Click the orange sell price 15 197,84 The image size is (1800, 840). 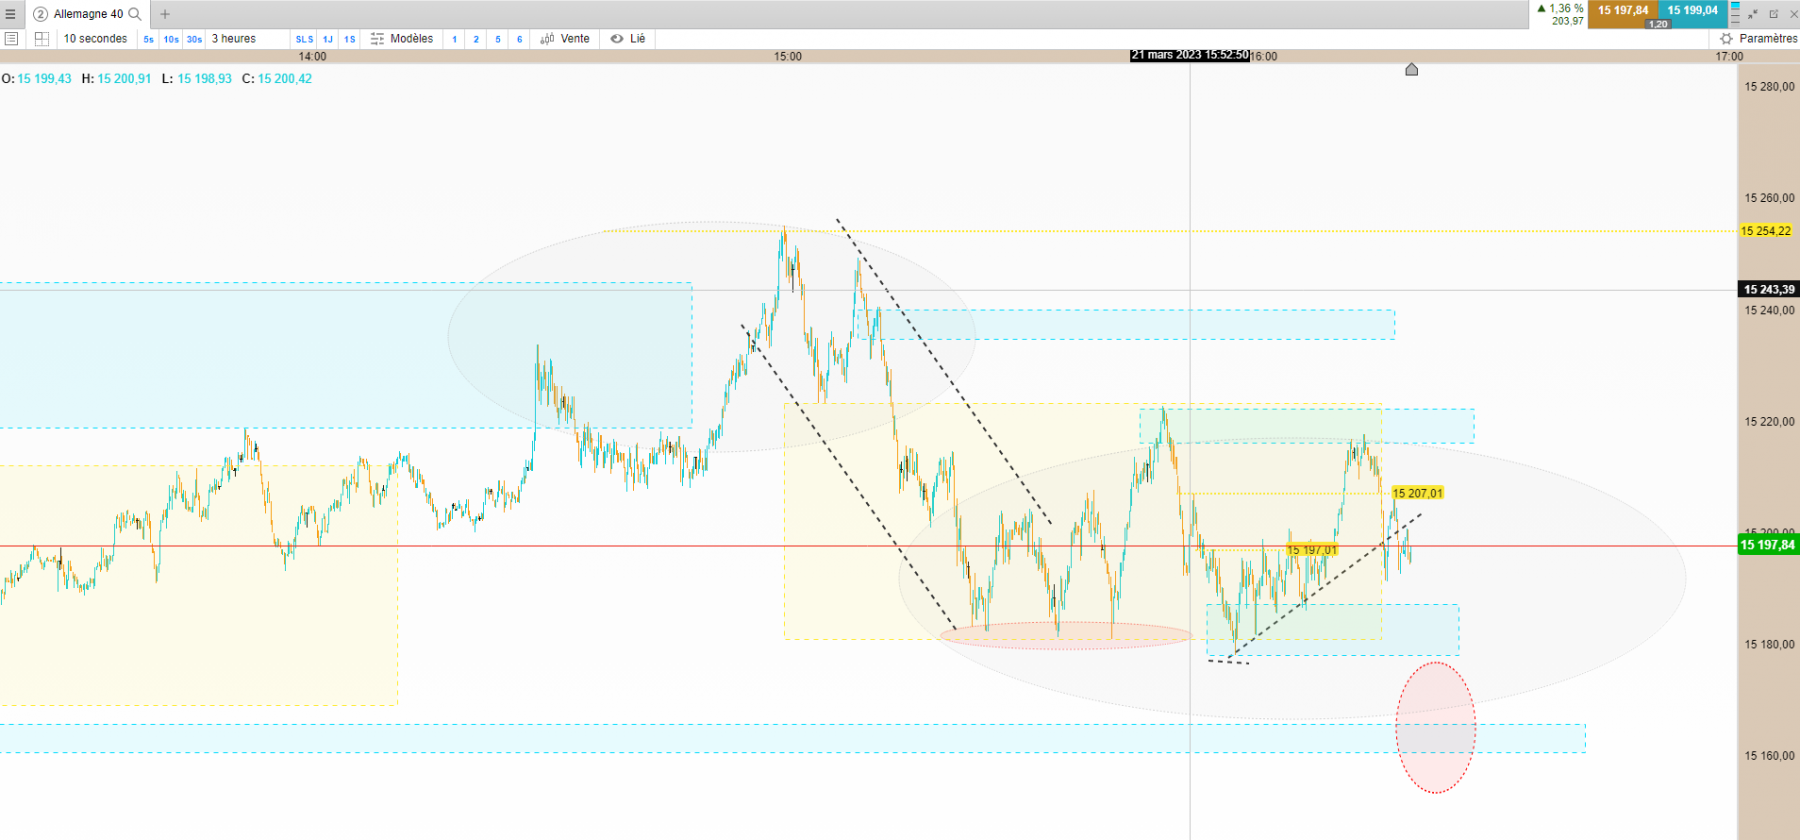pos(1623,11)
